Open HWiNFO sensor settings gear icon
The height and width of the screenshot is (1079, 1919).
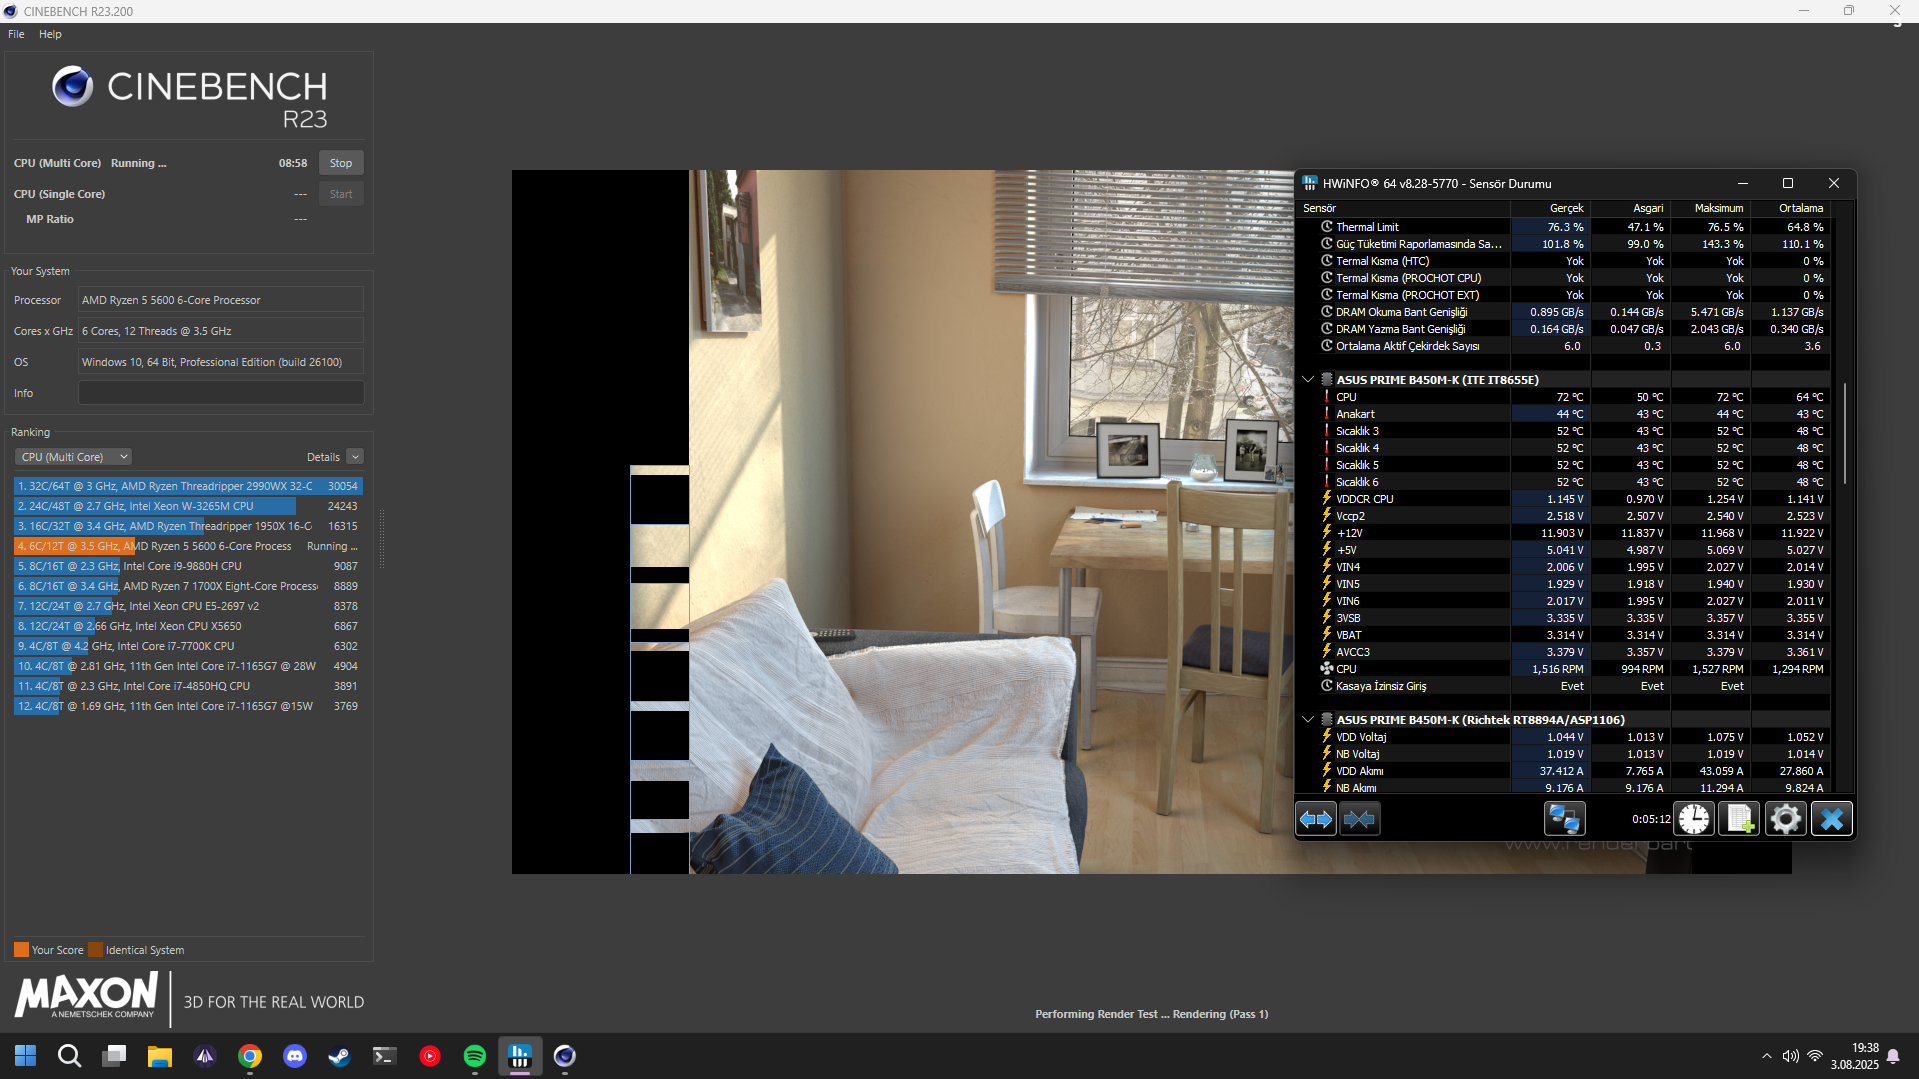[1786, 819]
